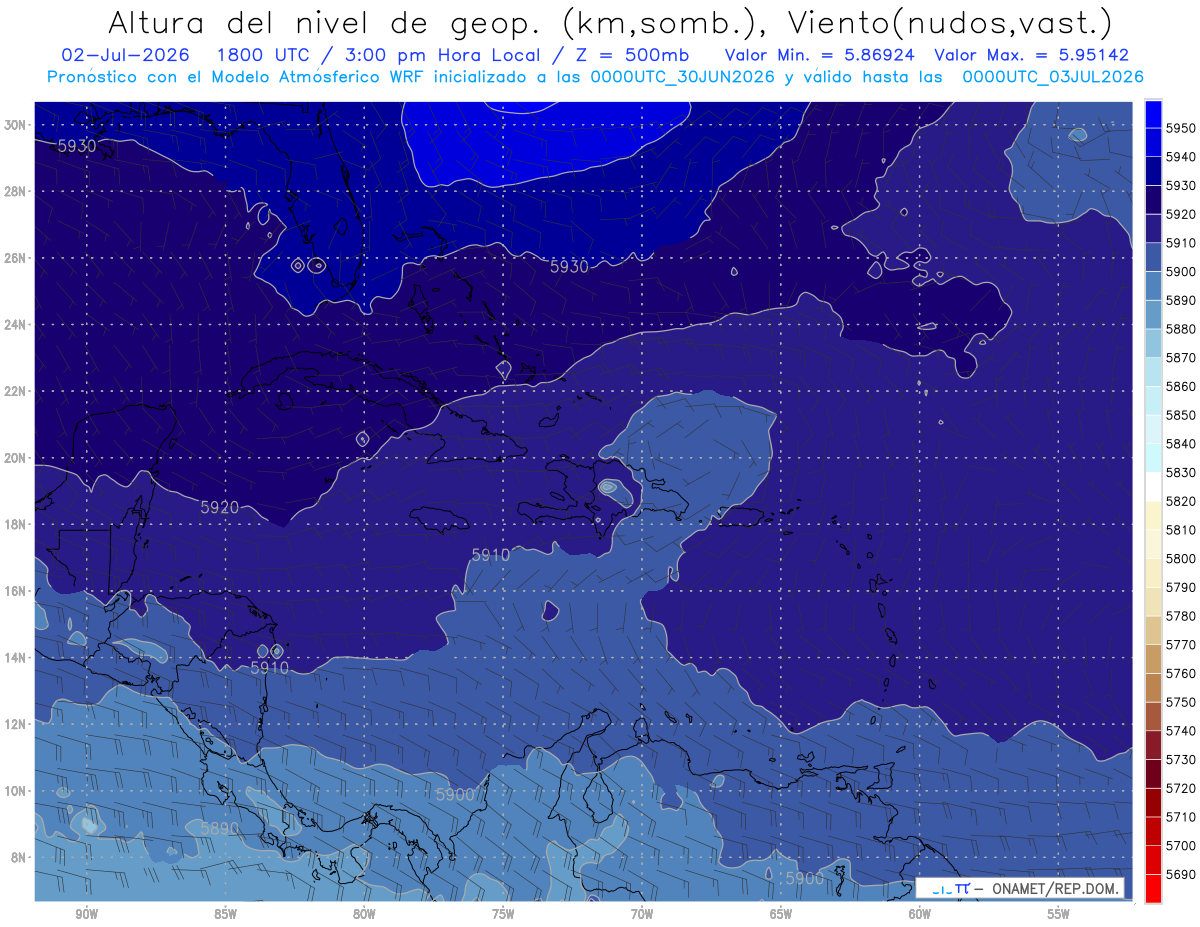Click the 5890 contour label on the map
Viewport: 1200px width, 927px height.
point(220,829)
